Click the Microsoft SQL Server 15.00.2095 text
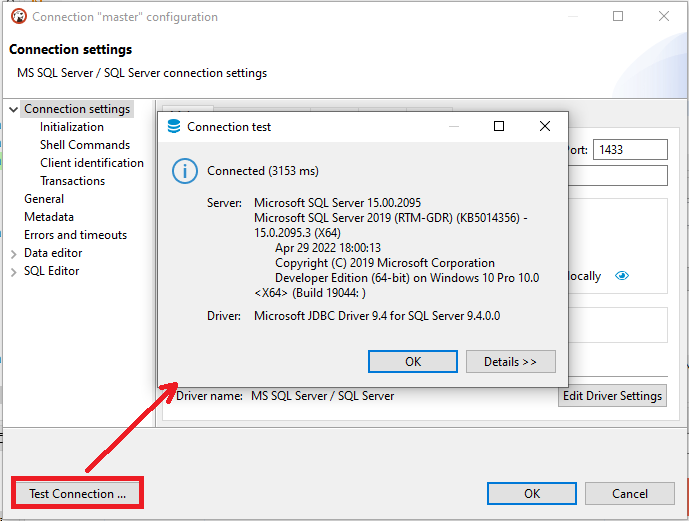Viewport: 689px width, 523px height. click(337, 203)
